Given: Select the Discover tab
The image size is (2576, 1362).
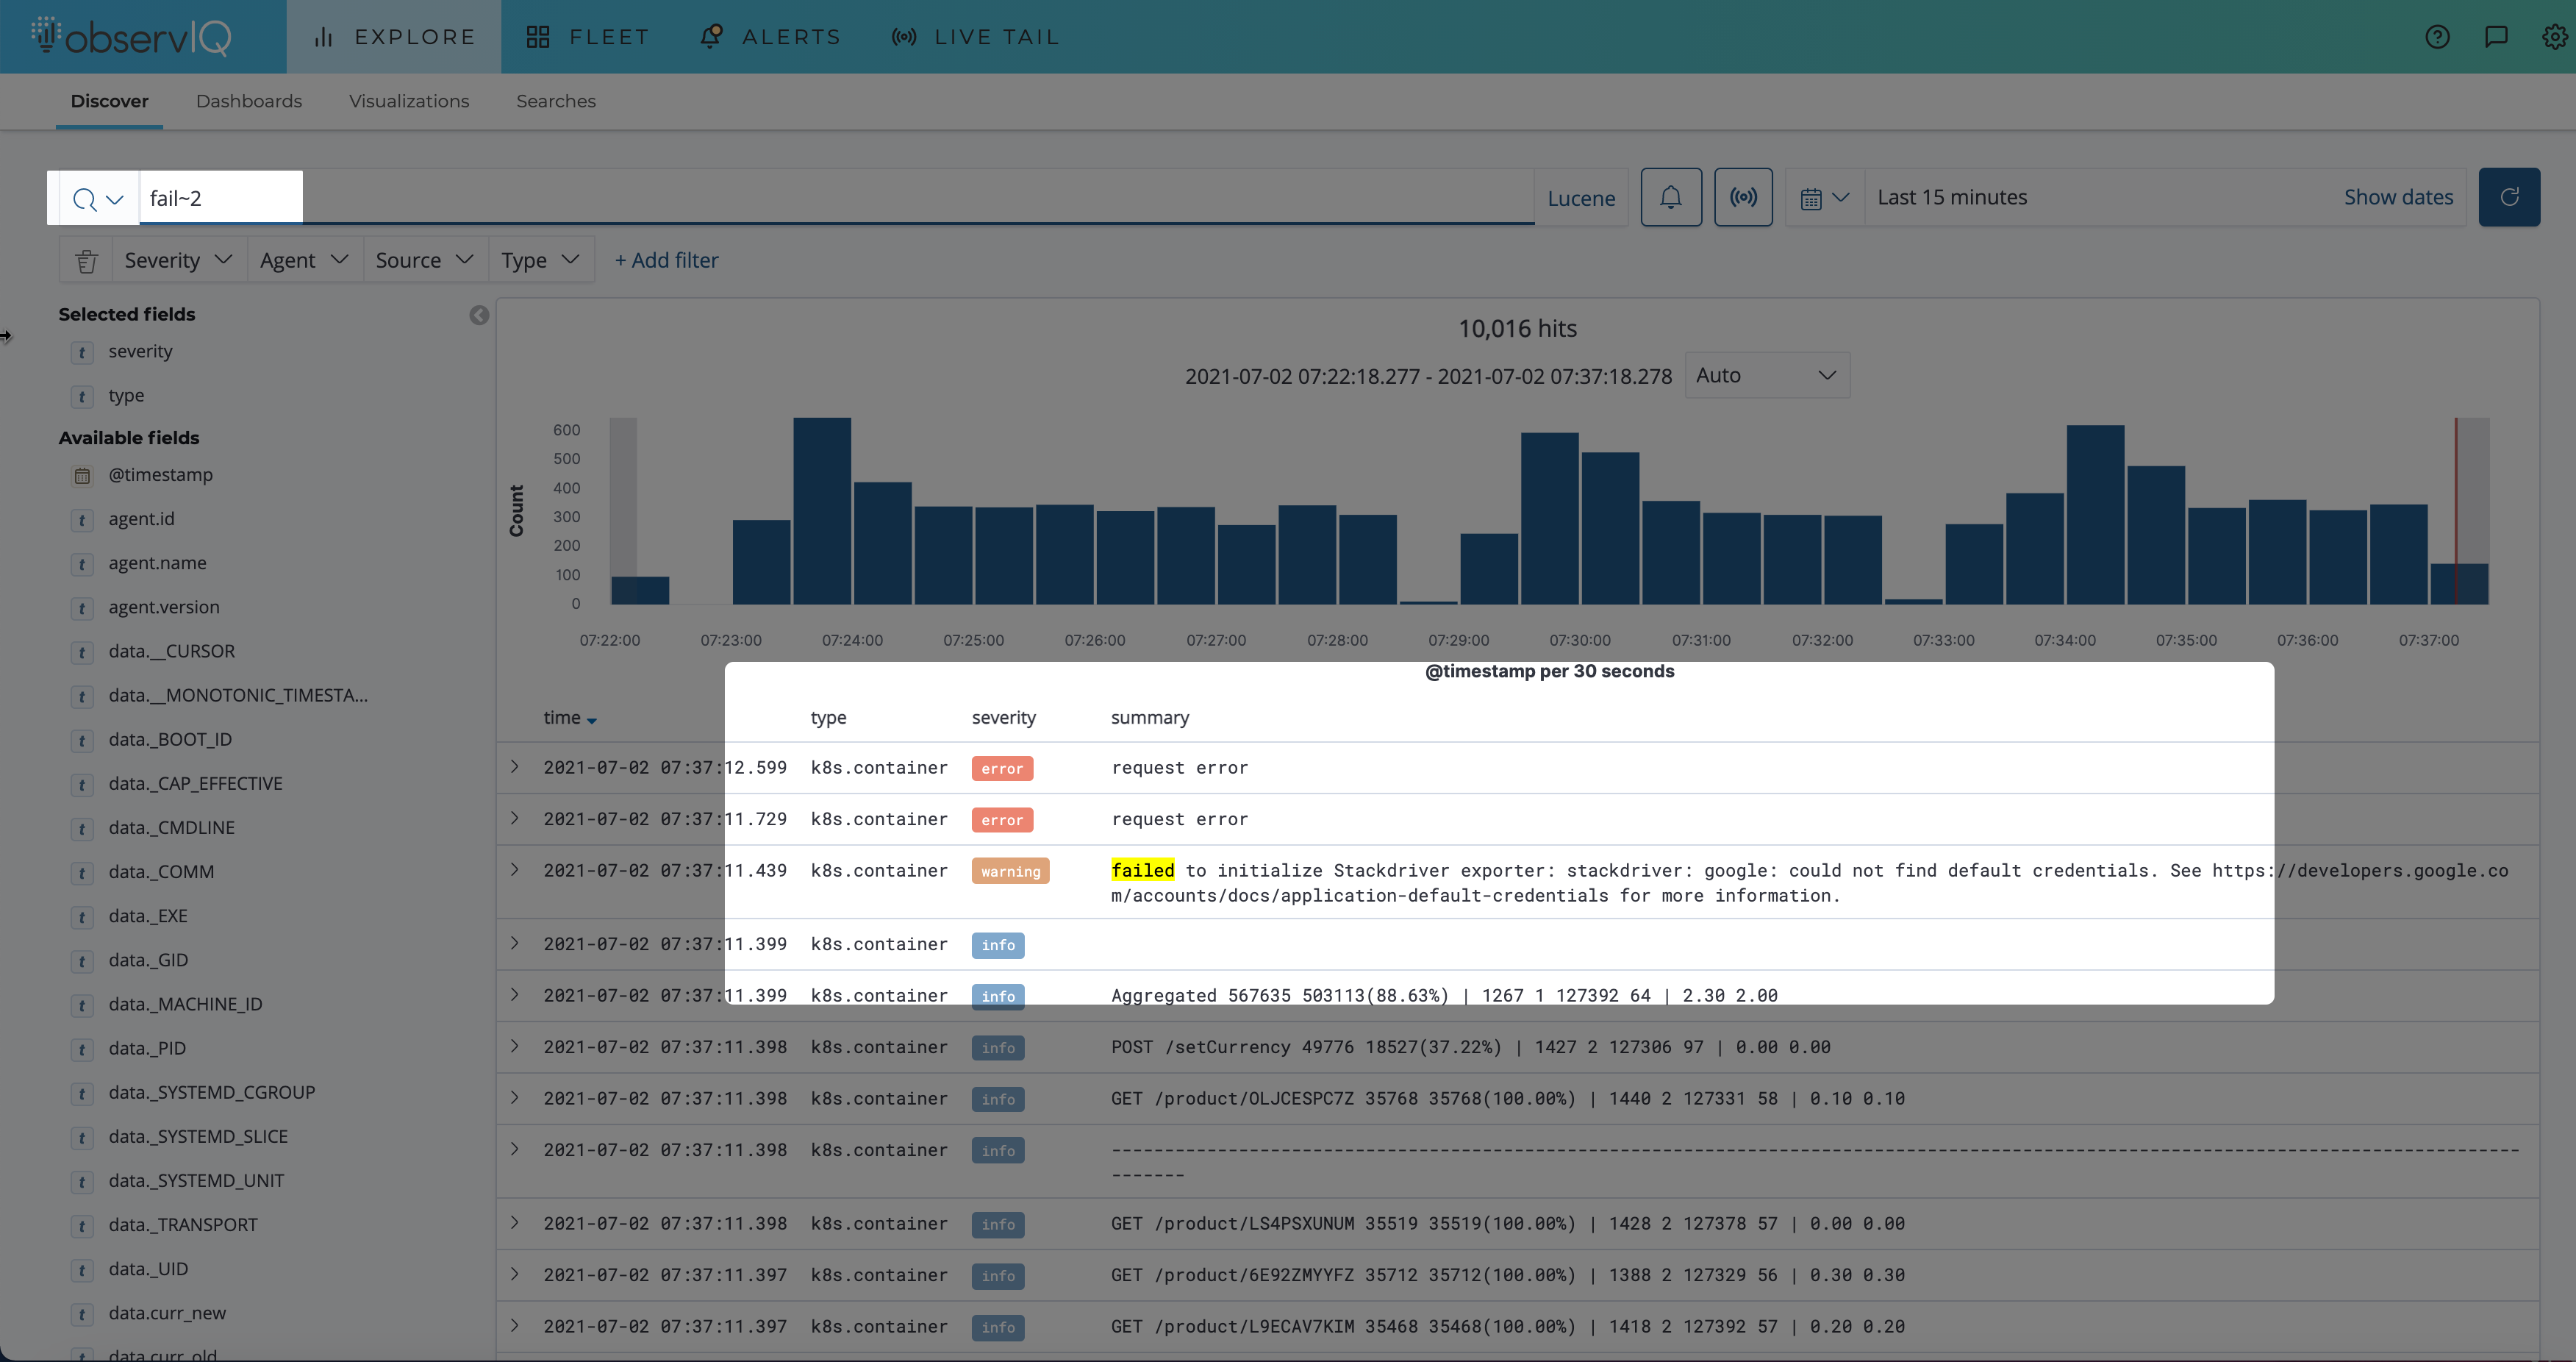Looking at the screenshot, I should tap(109, 101).
